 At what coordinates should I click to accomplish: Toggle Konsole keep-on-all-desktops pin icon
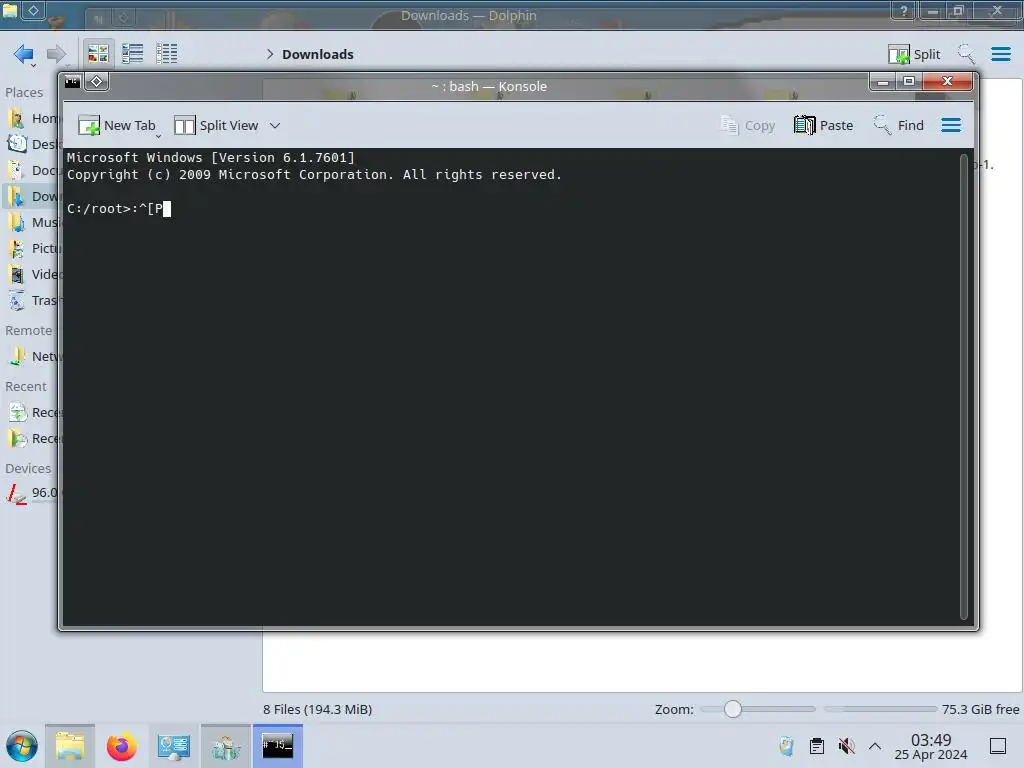[97, 82]
